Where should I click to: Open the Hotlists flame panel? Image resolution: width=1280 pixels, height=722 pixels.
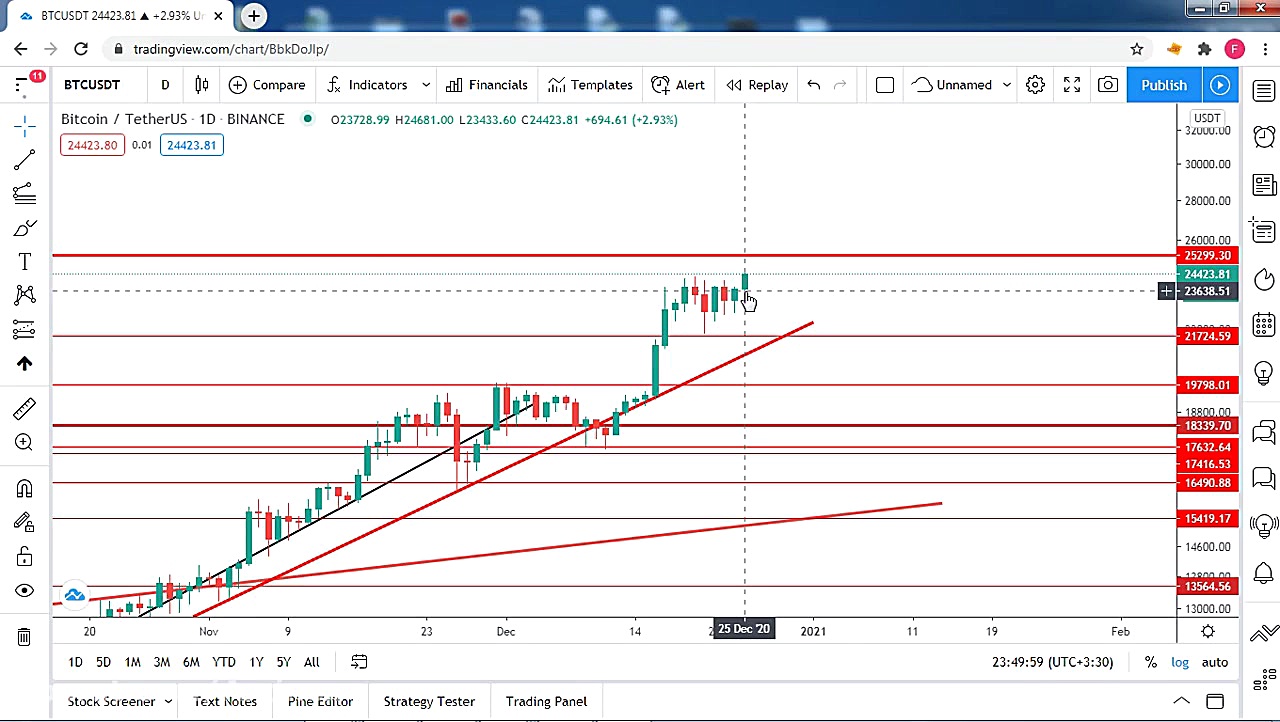tap(1264, 279)
